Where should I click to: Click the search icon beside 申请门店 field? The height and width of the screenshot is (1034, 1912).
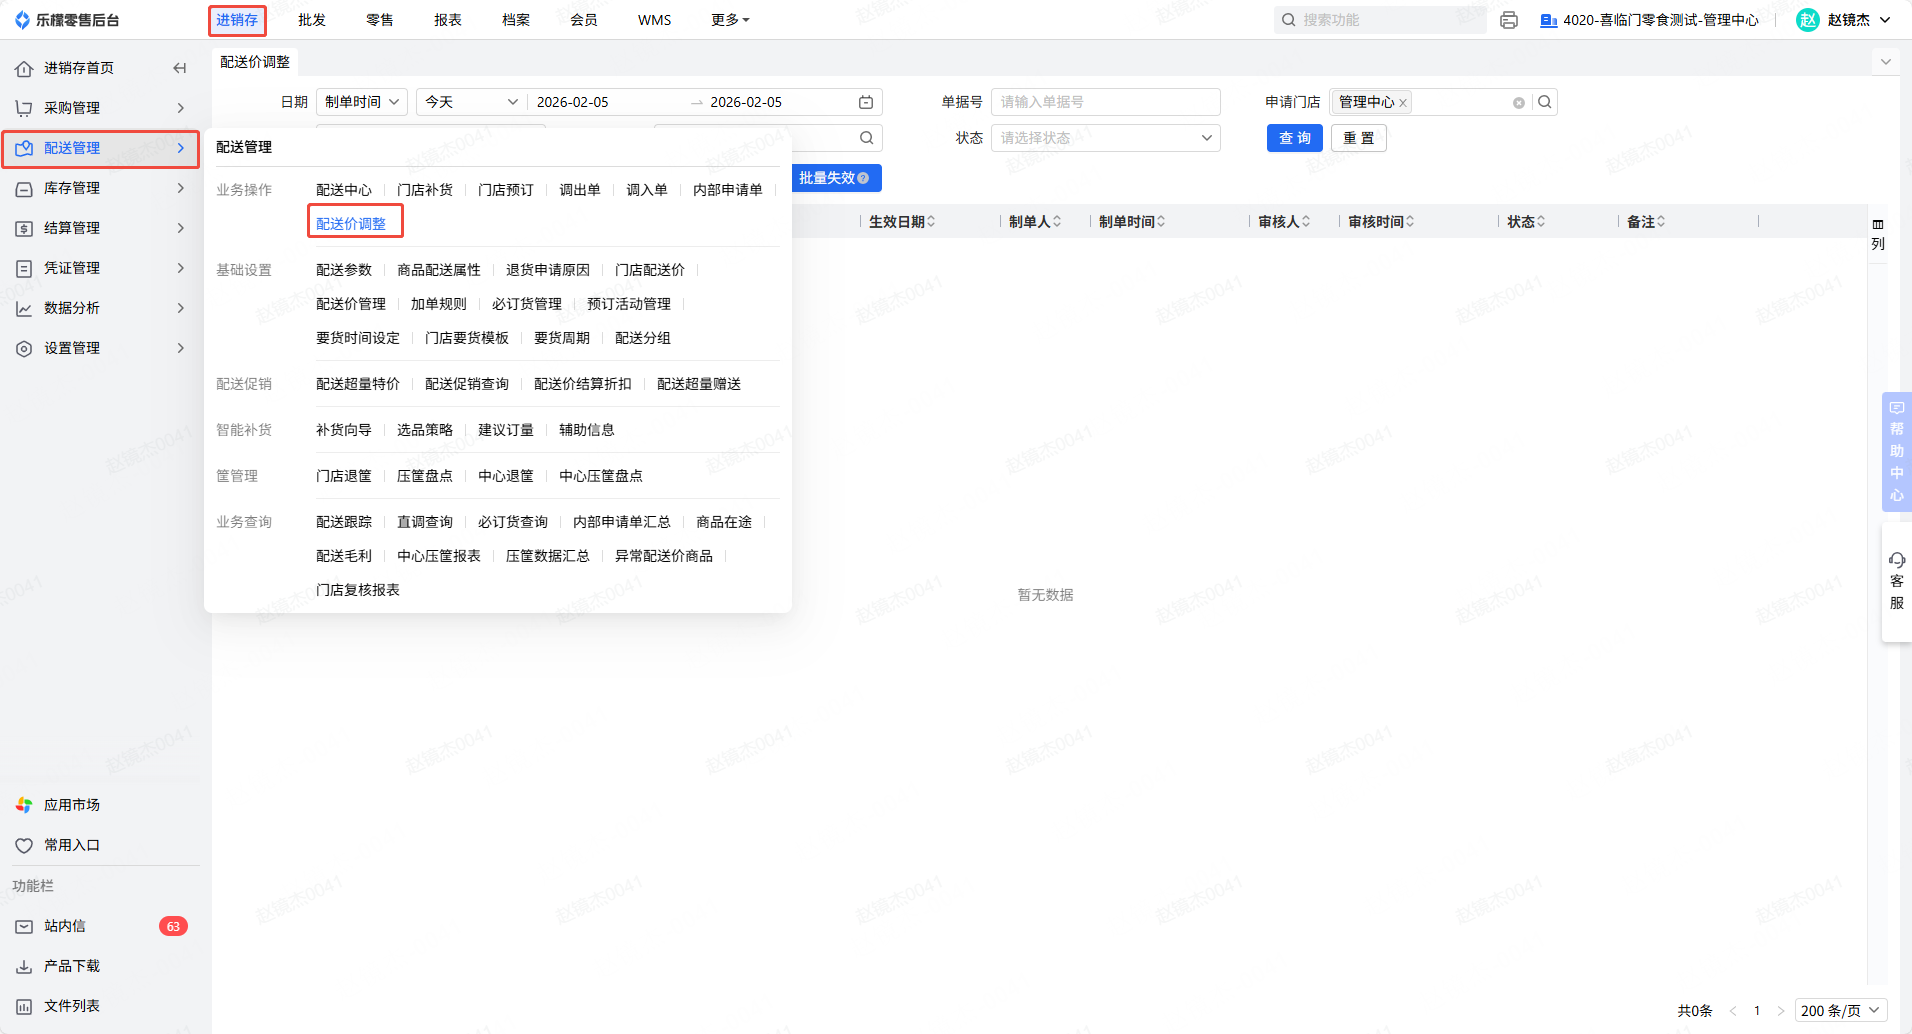1545,102
